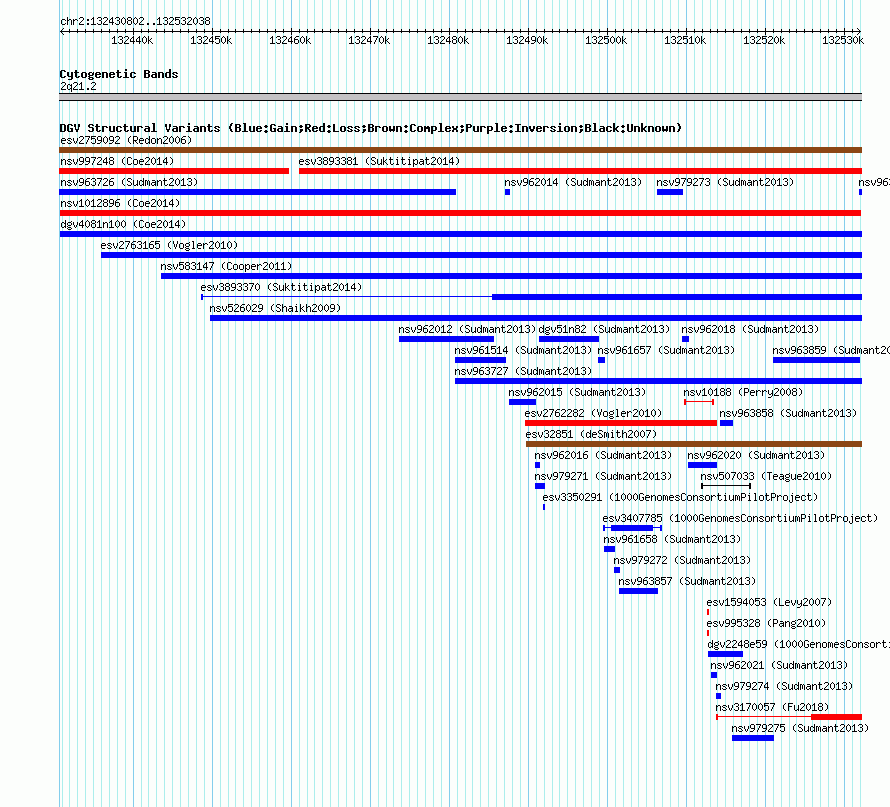This screenshot has height=807, width=890.
Task: Click the red esv2762282 loss bar
Action: [x=621, y=423]
